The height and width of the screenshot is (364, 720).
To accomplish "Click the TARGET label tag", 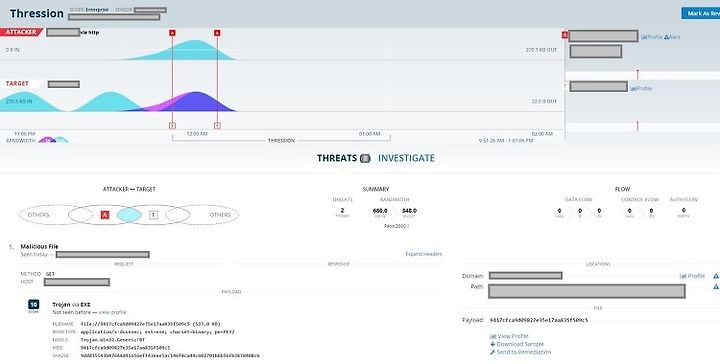I will (18, 84).
